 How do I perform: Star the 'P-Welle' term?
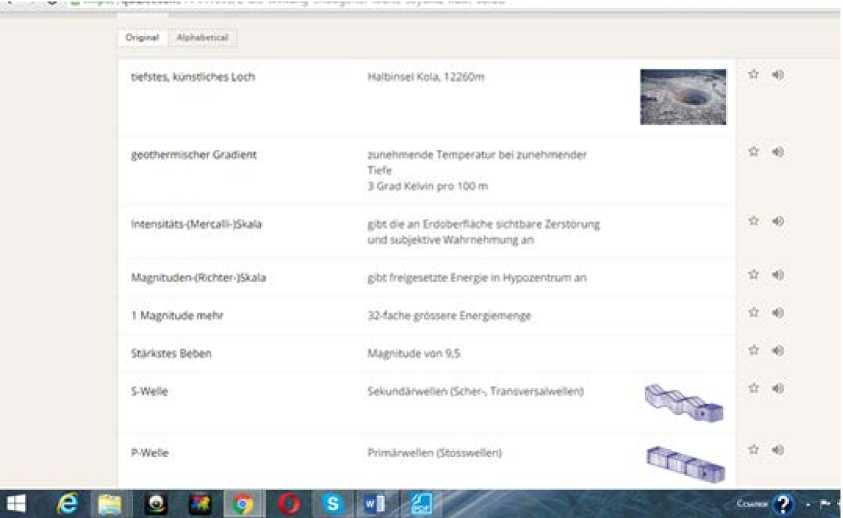point(753,449)
